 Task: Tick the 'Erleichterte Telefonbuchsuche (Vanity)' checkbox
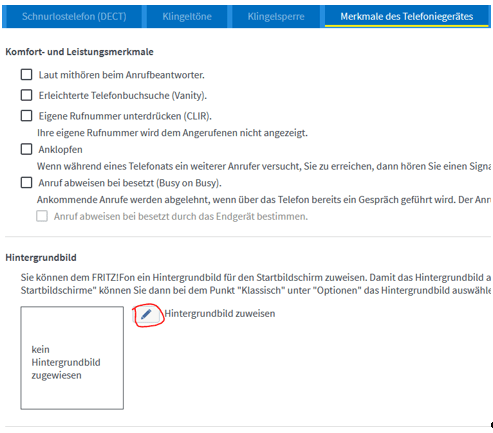[27, 95]
